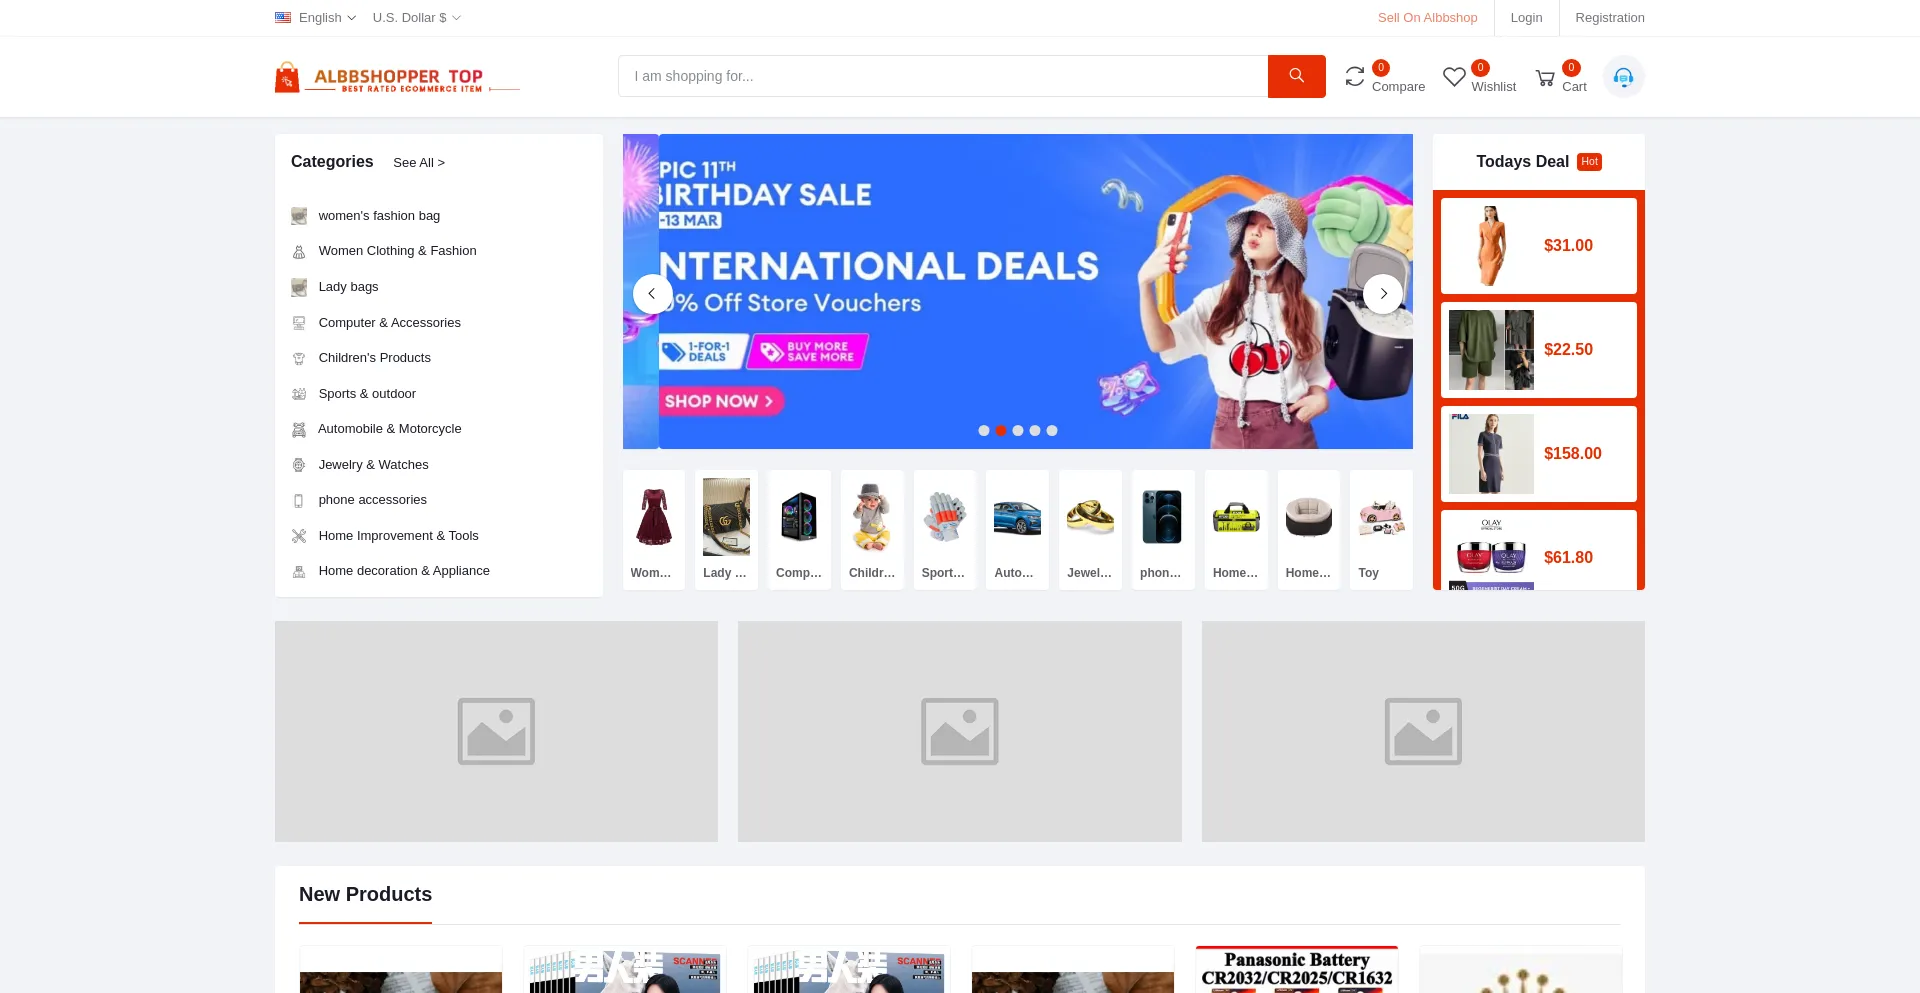Select the second banner slide dot
The width and height of the screenshot is (1920, 993).
(1001, 431)
